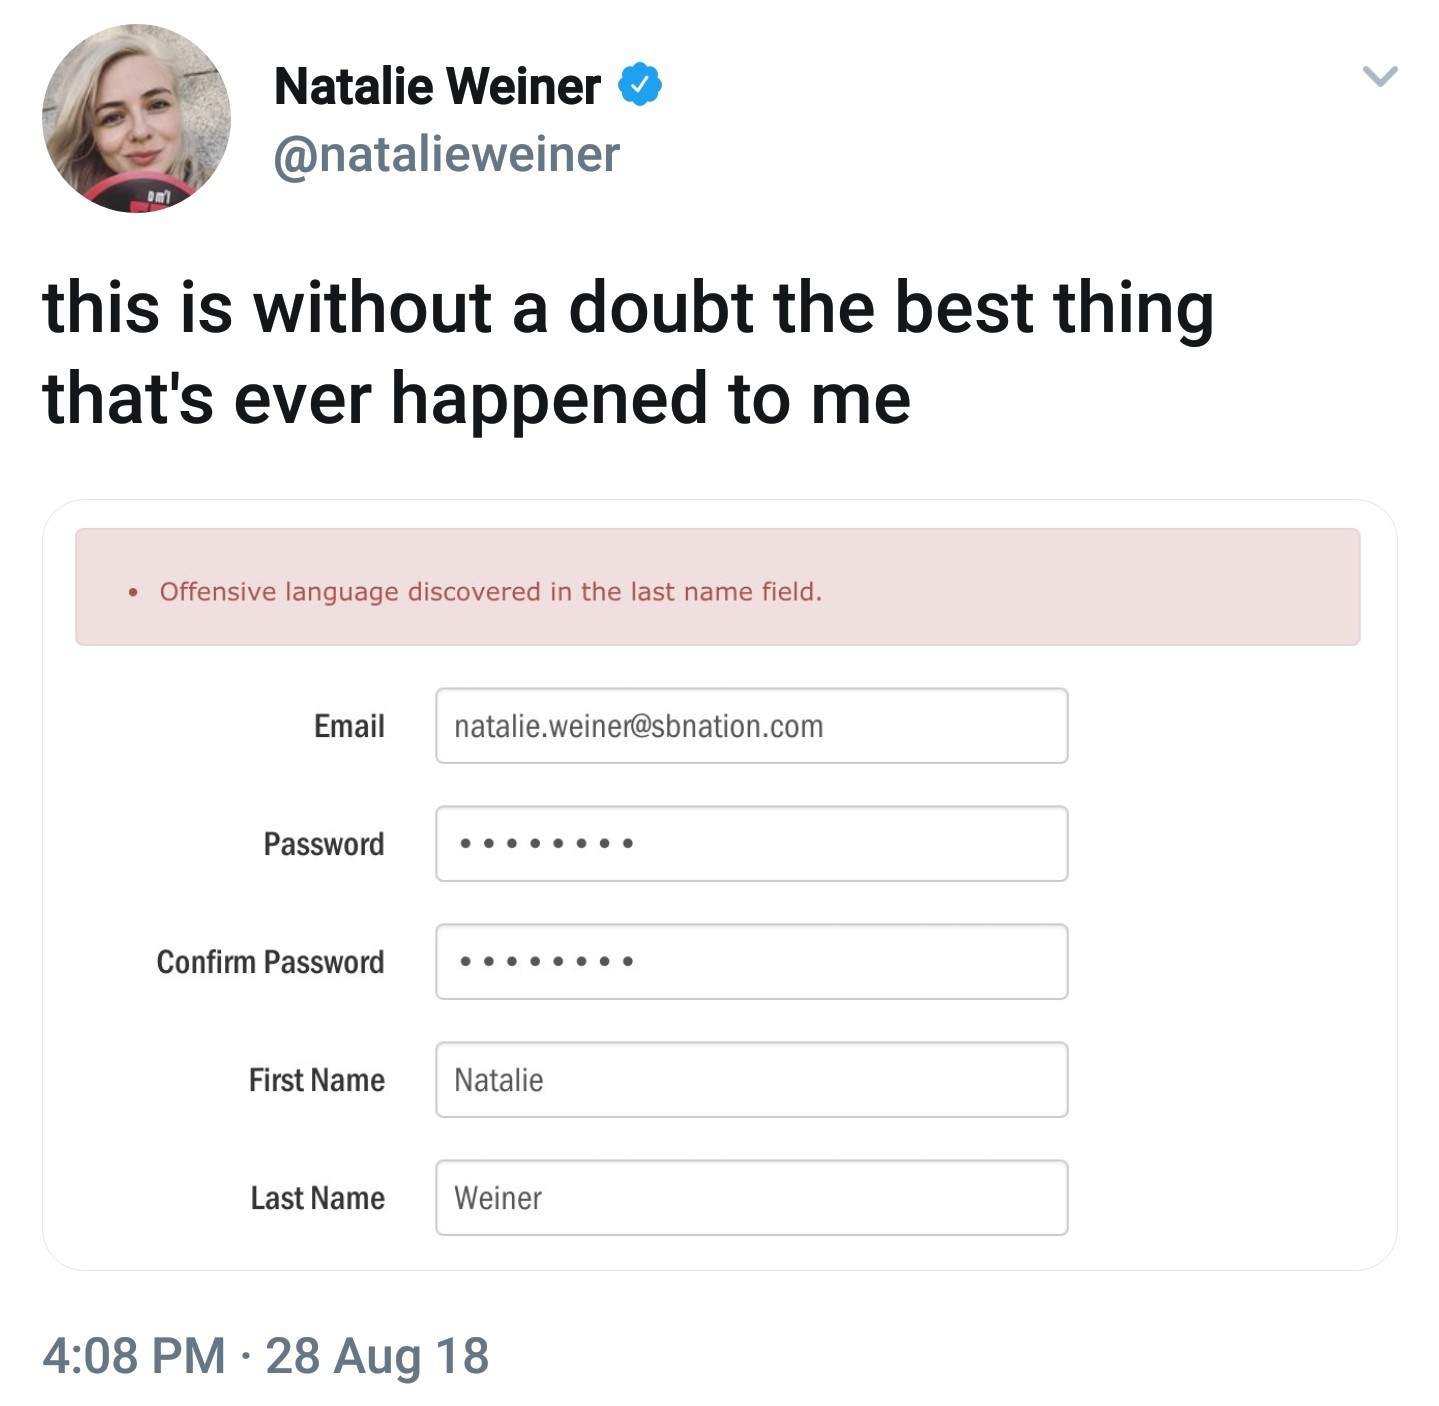1439x1406 pixels.
Task: Click the offensive language error message
Action: point(490,592)
